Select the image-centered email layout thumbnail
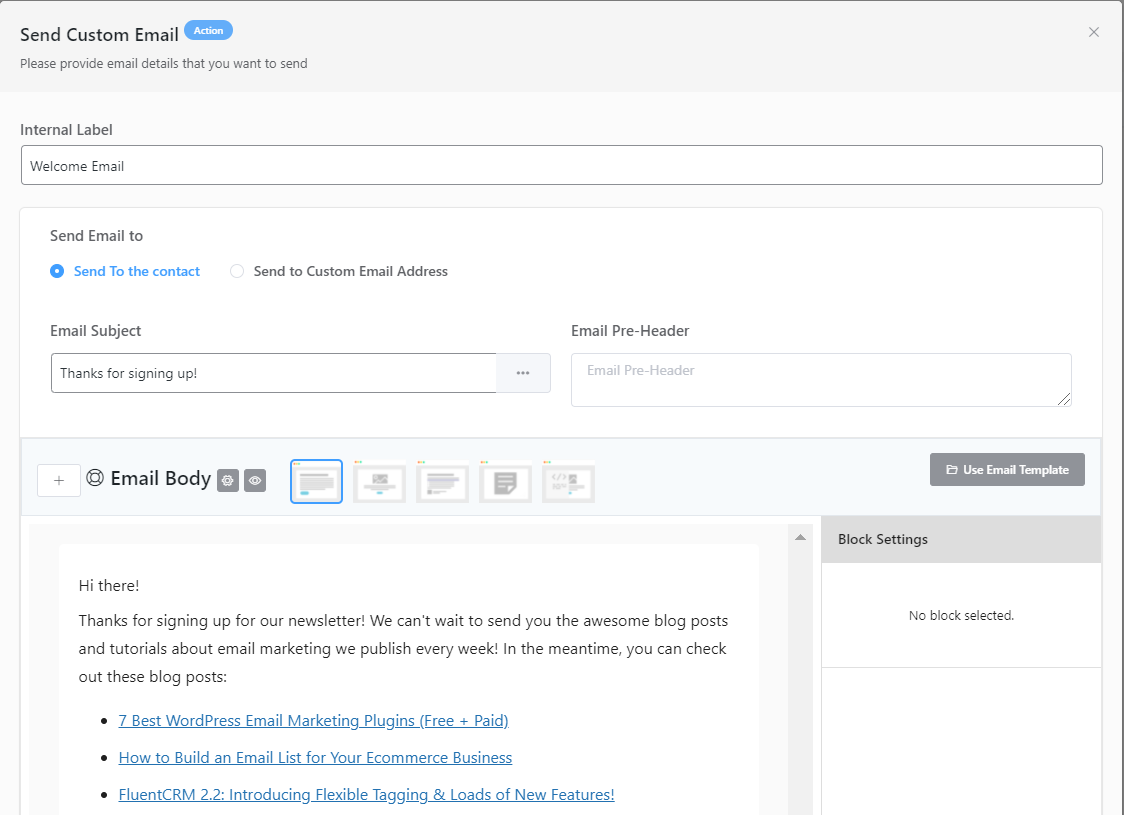 tap(379, 481)
